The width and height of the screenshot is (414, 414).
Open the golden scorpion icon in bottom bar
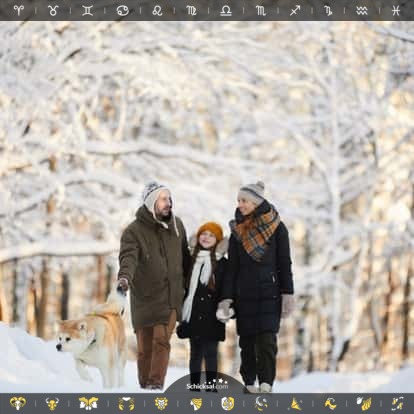[261, 403]
